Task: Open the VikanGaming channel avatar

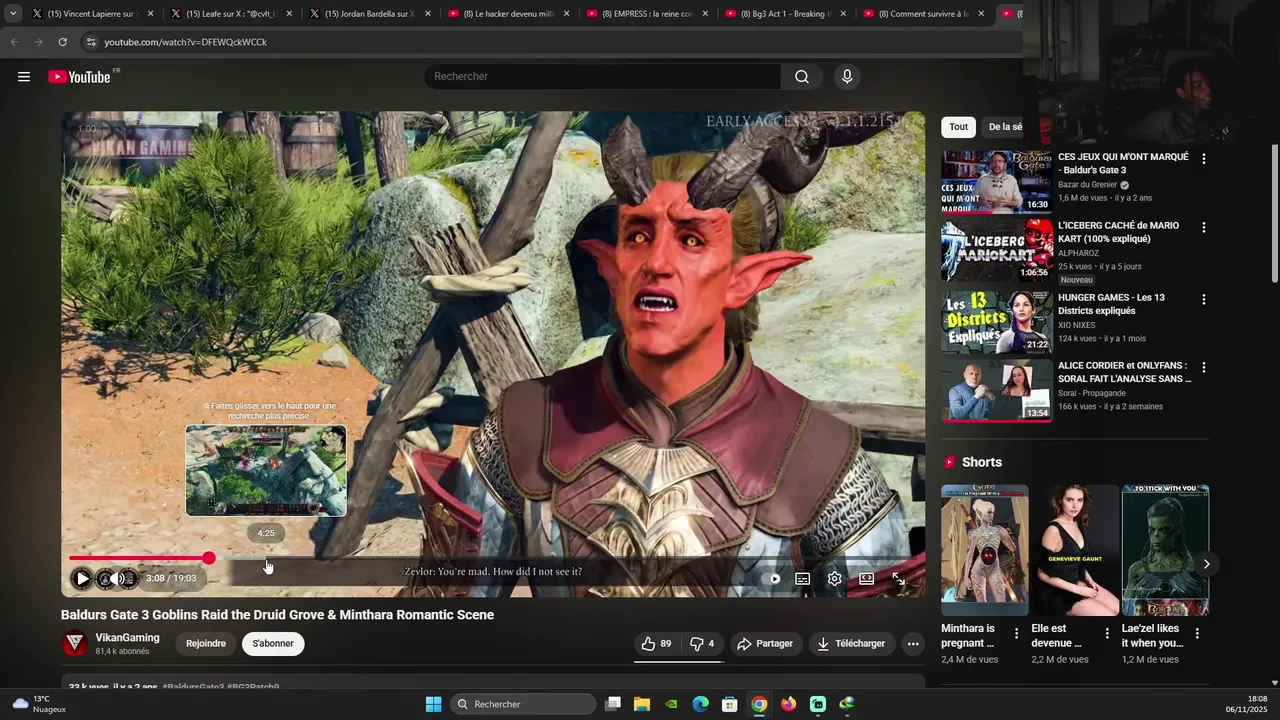Action: point(75,644)
